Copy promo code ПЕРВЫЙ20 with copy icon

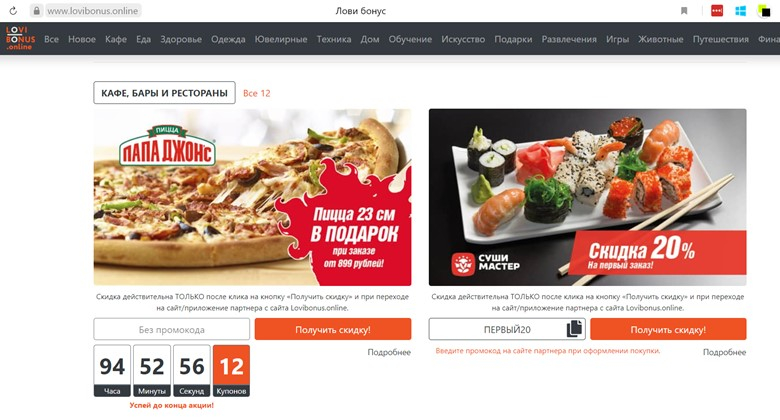coord(574,328)
